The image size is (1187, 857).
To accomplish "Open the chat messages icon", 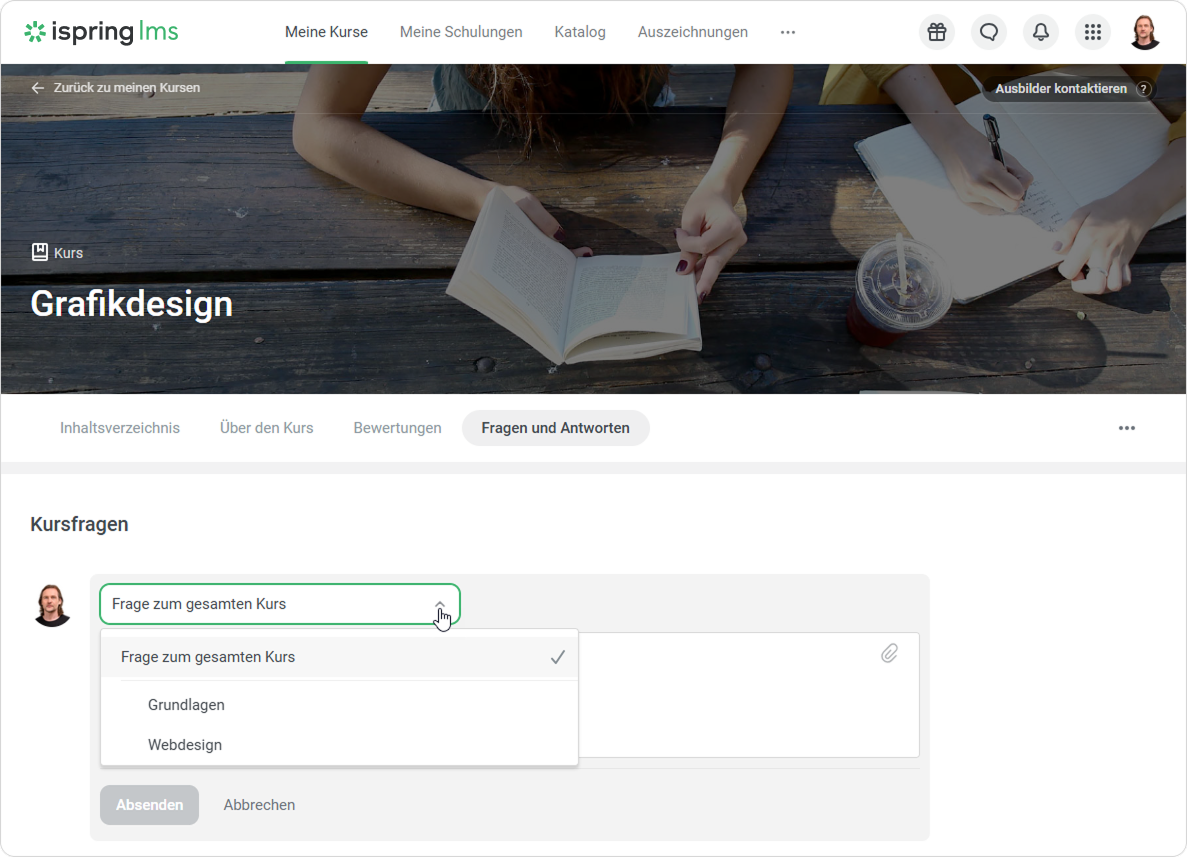I will pyautogui.click(x=988, y=32).
